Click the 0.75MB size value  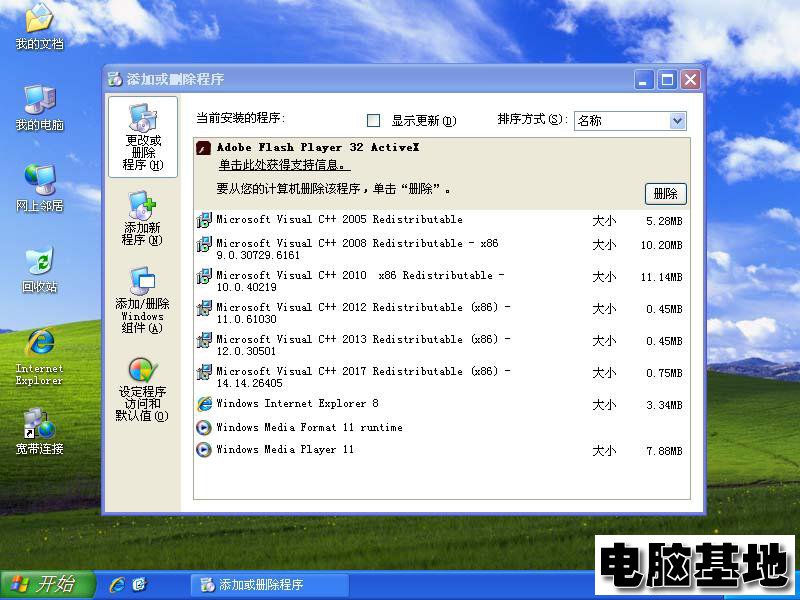tap(664, 373)
